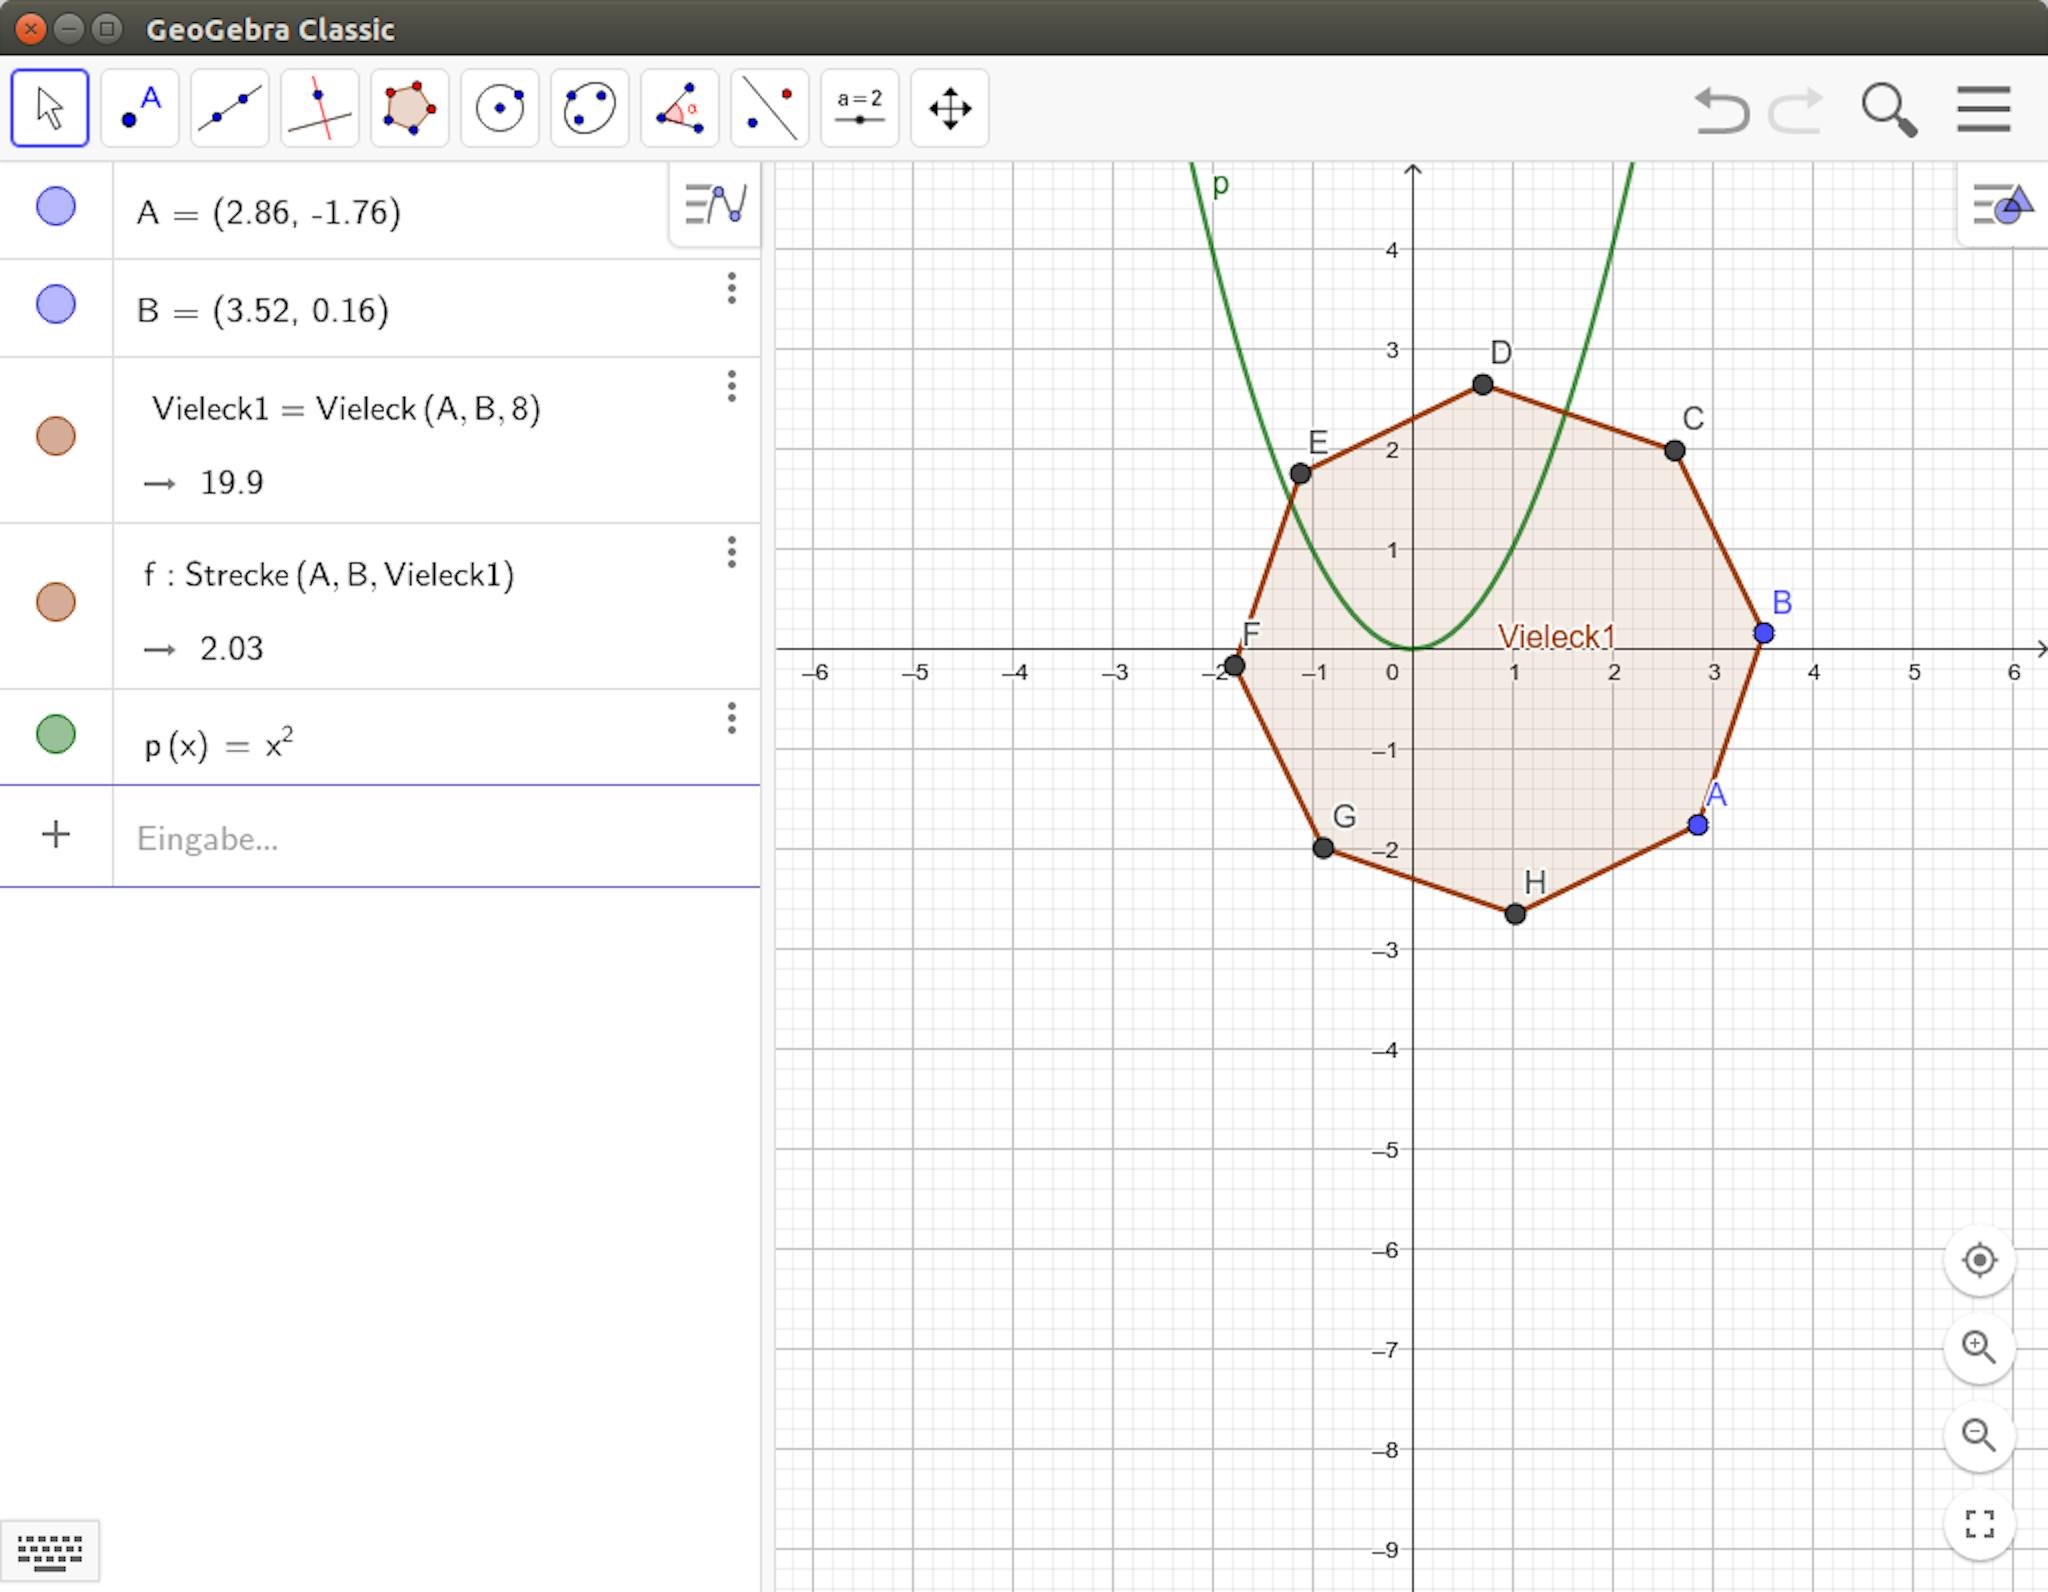The height and width of the screenshot is (1592, 2048).
Task: Open the more options for p(x) row
Action: click(x=732, y=718)
